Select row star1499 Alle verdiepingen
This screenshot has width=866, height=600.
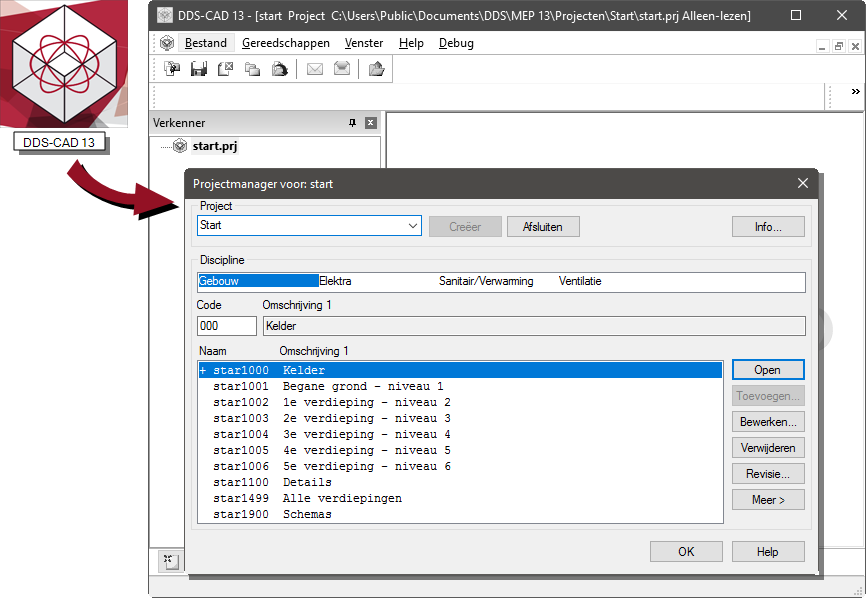click(460, 498)
